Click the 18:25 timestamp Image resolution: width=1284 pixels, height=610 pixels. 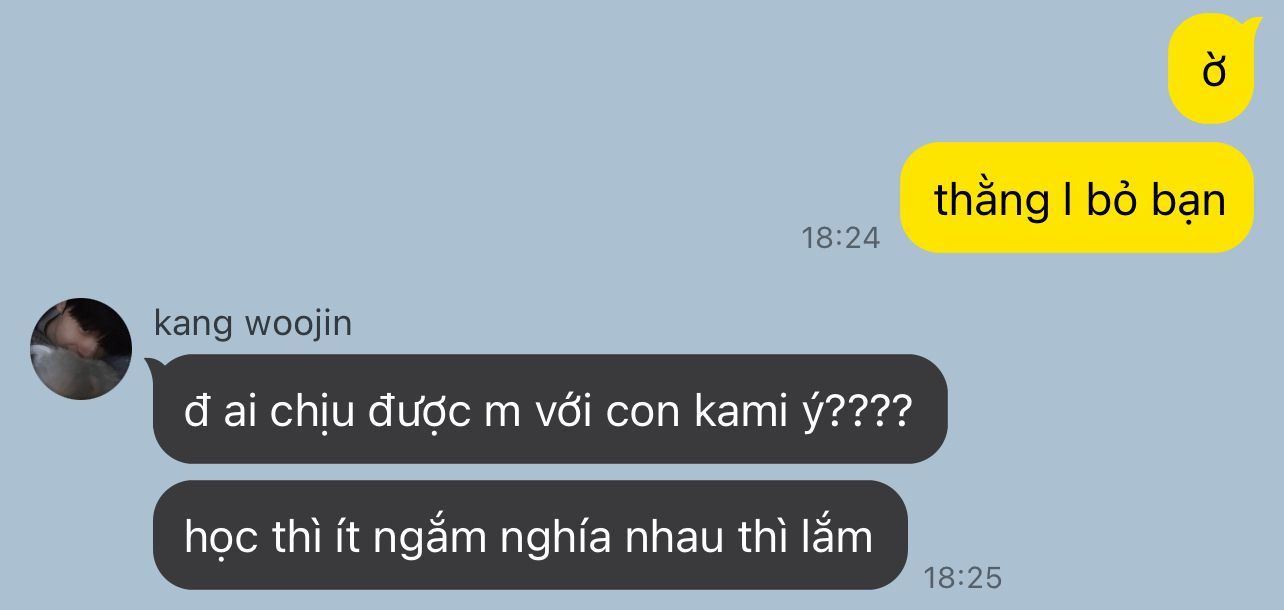[x=962, y=578]
